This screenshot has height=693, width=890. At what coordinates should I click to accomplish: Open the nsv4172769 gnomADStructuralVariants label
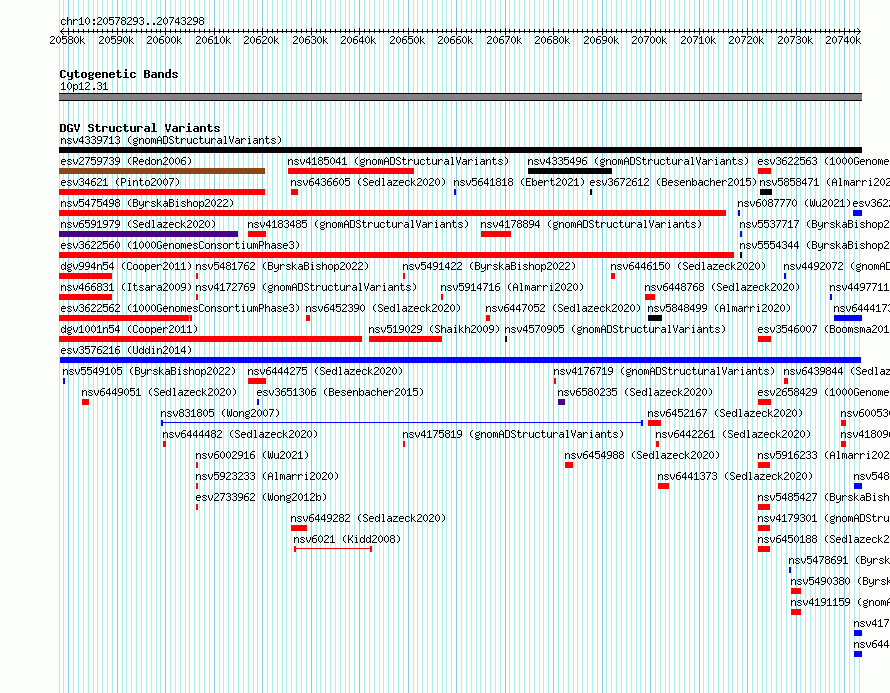pos(306,287)
